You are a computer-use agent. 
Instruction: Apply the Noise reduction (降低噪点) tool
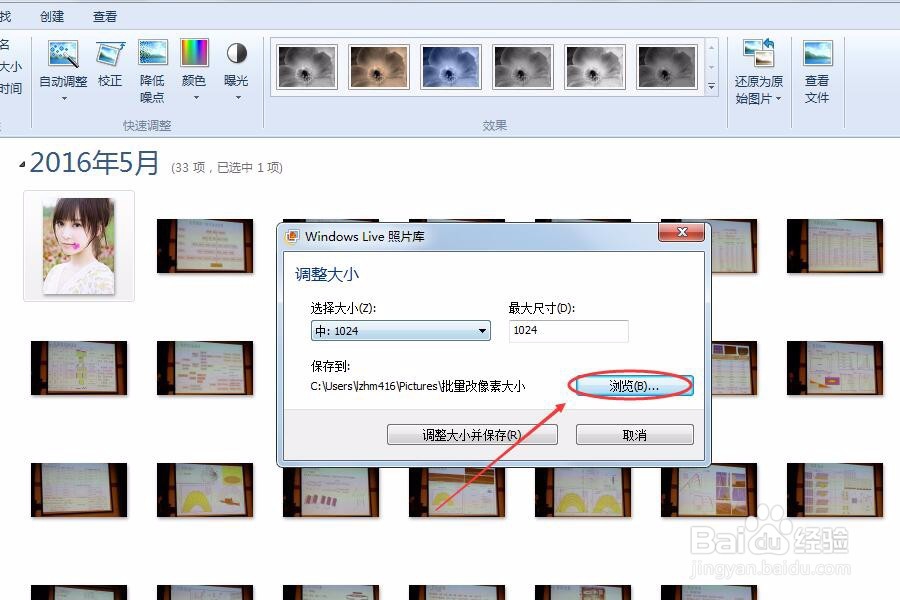[153, 53]
